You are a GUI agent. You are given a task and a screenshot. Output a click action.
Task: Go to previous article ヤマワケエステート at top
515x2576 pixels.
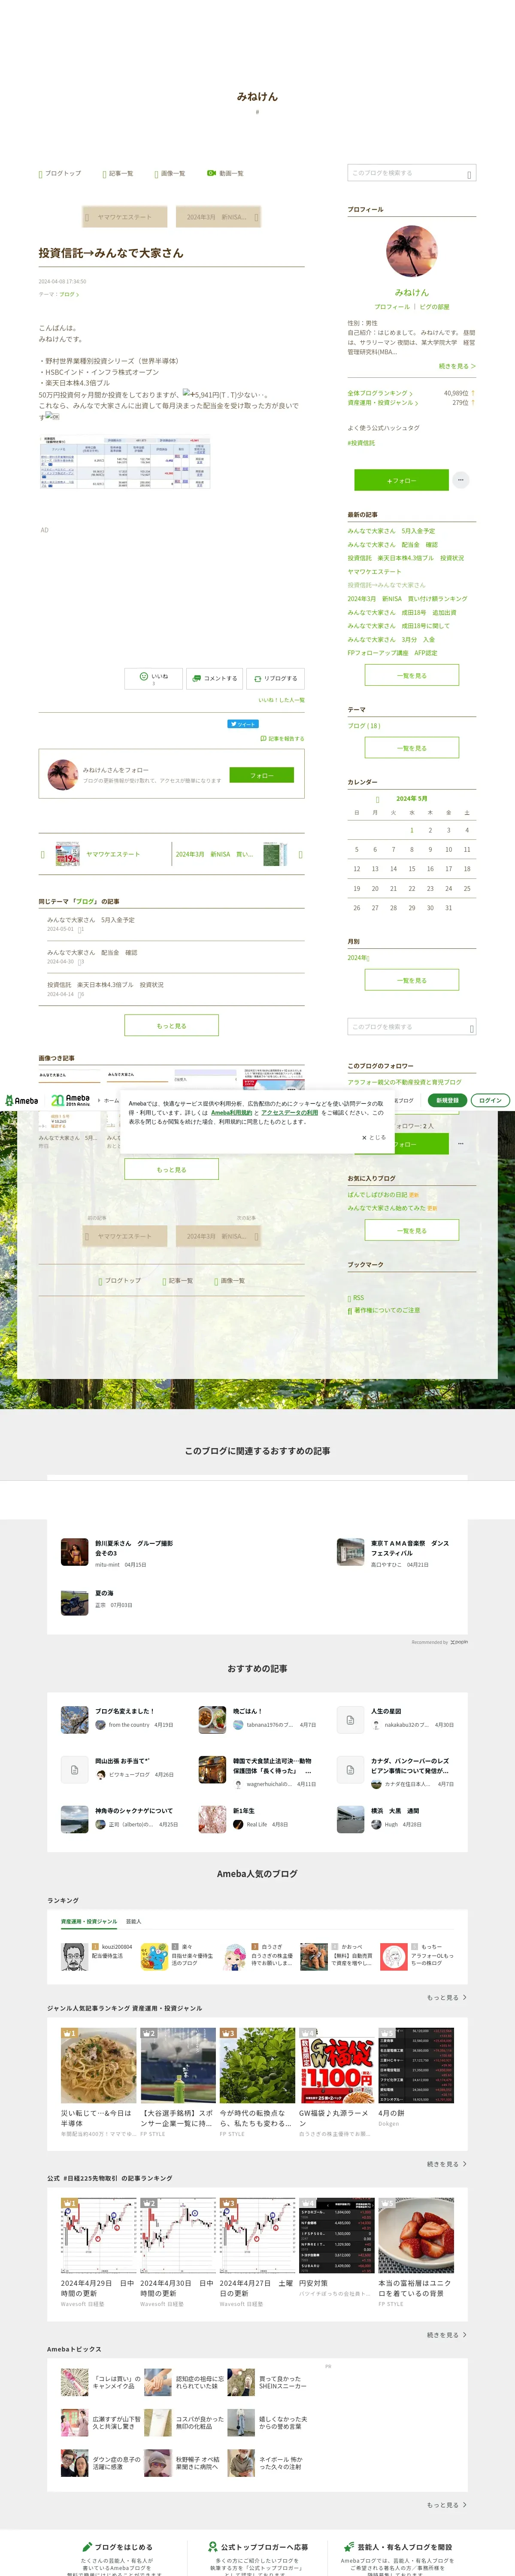(125, 217)
